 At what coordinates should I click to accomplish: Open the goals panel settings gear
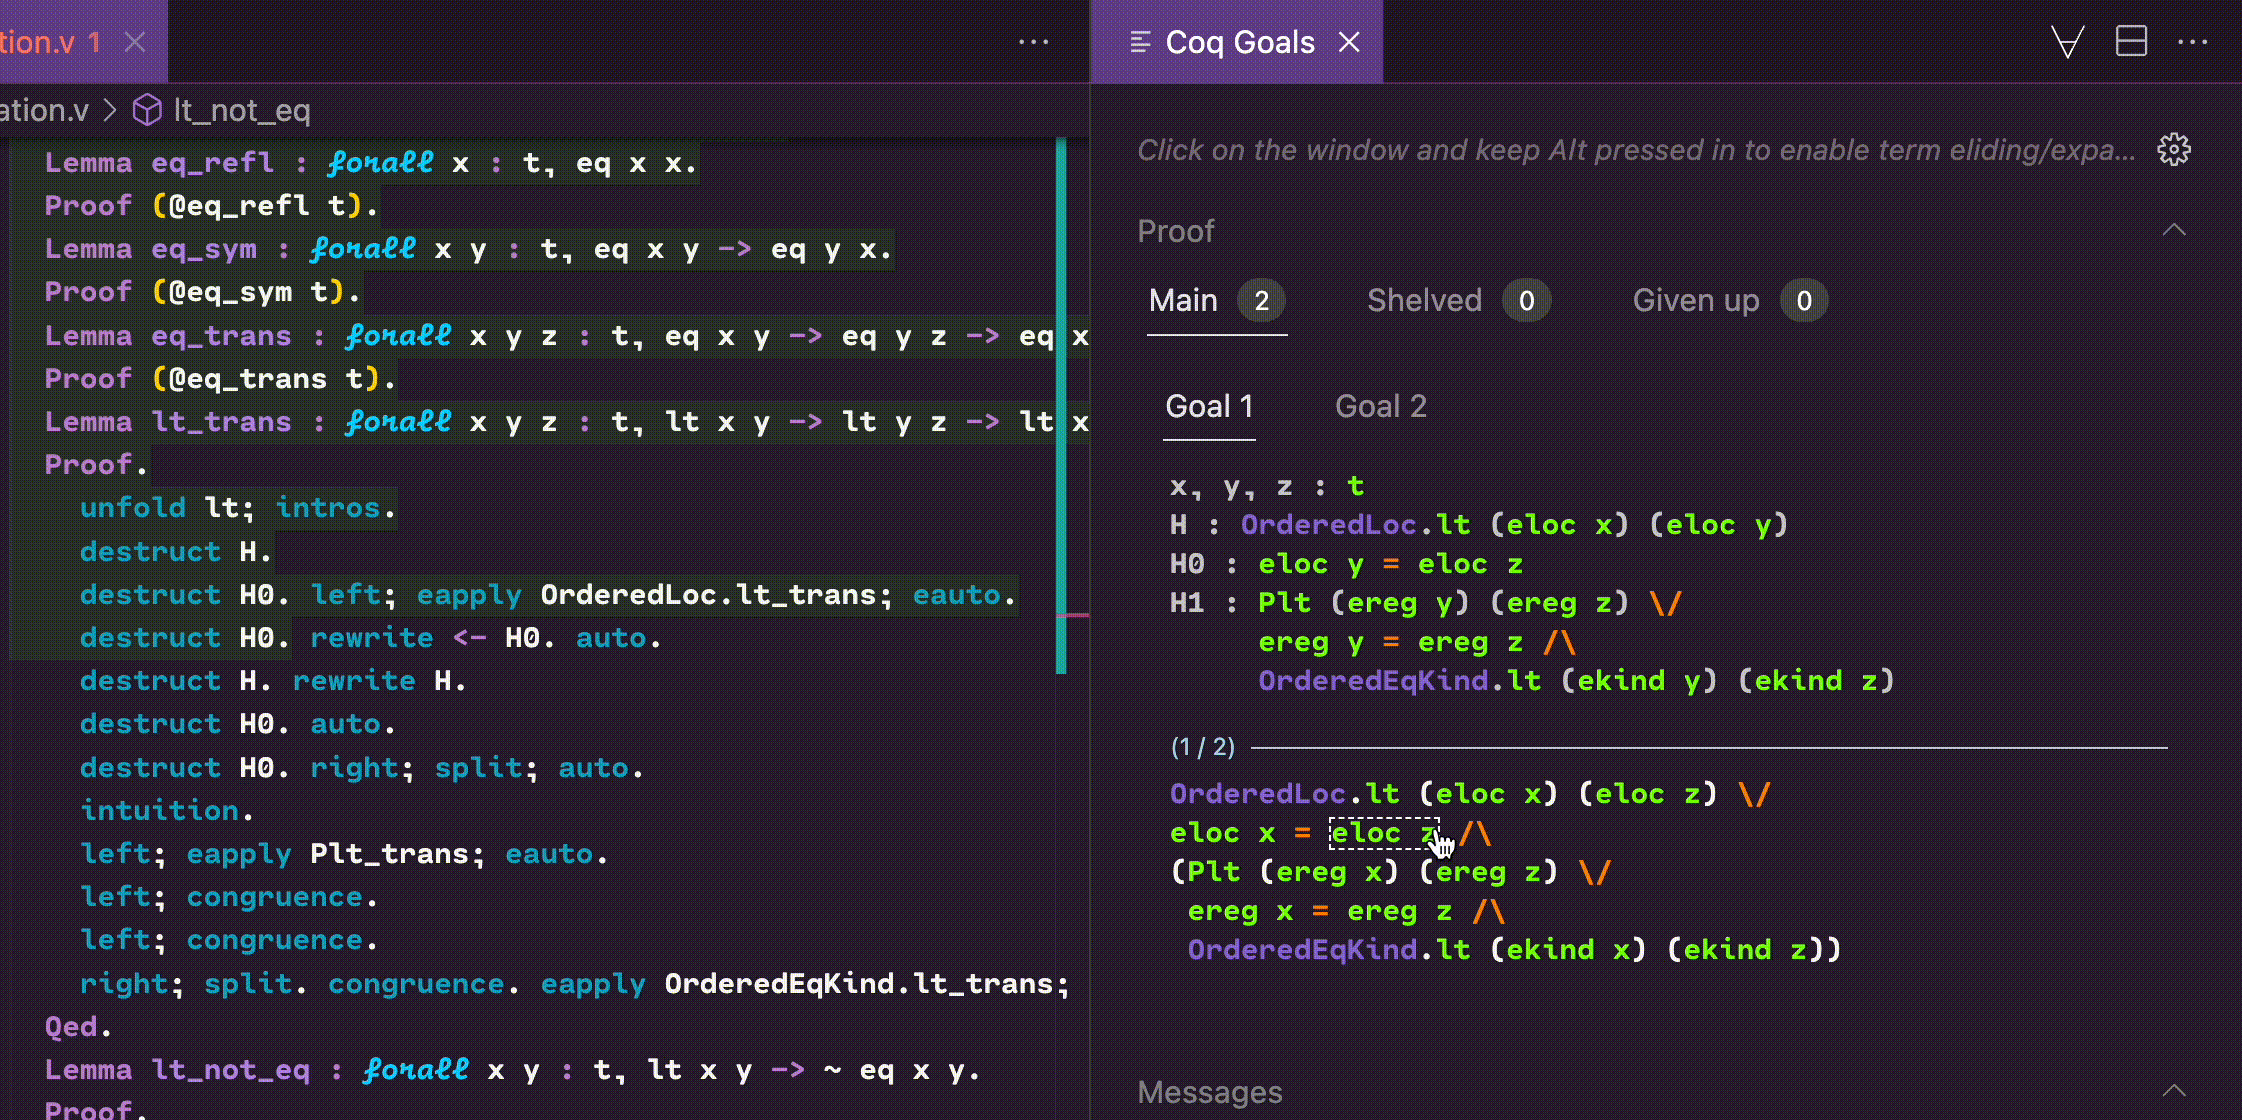click(2173, 150)
